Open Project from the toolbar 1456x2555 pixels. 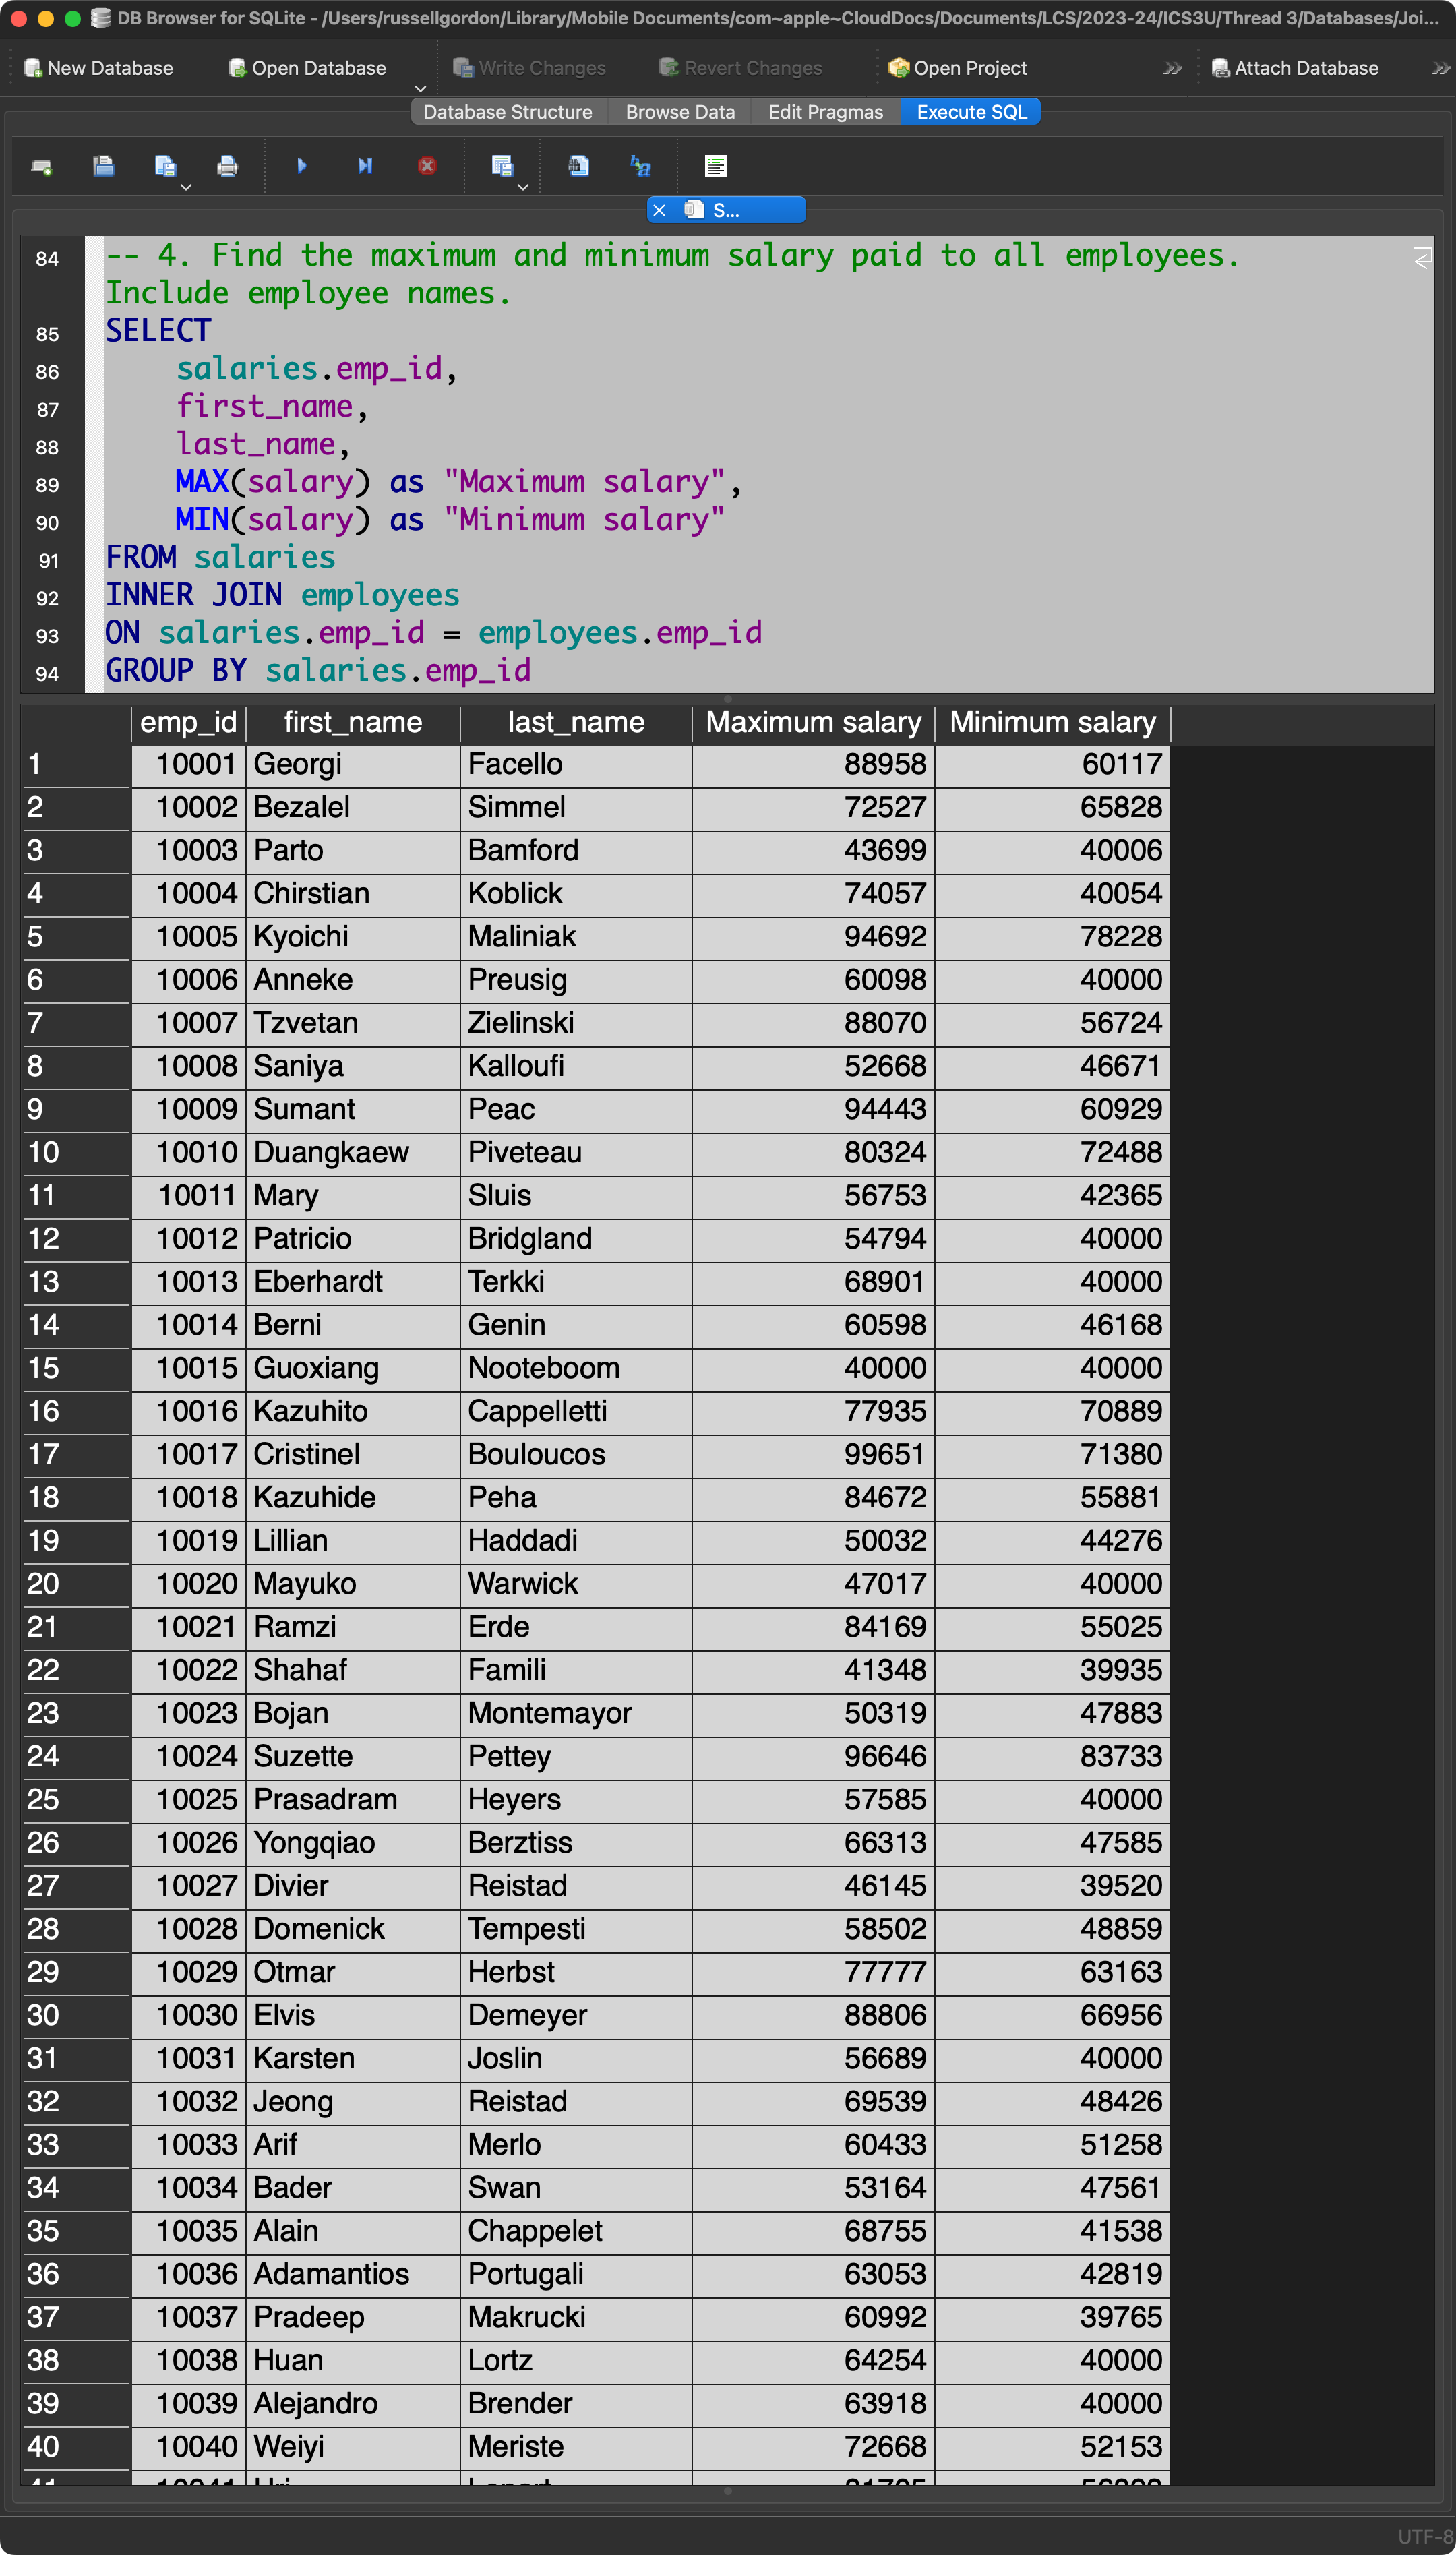(x=957, y=68)
